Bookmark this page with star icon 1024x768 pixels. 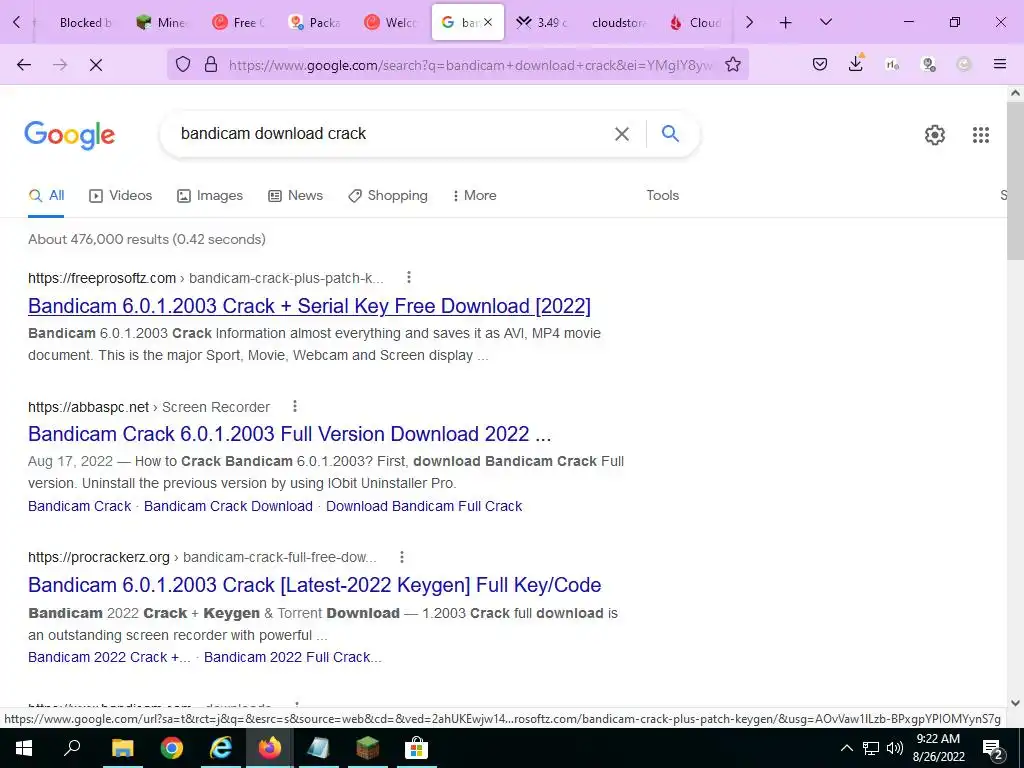733,64
